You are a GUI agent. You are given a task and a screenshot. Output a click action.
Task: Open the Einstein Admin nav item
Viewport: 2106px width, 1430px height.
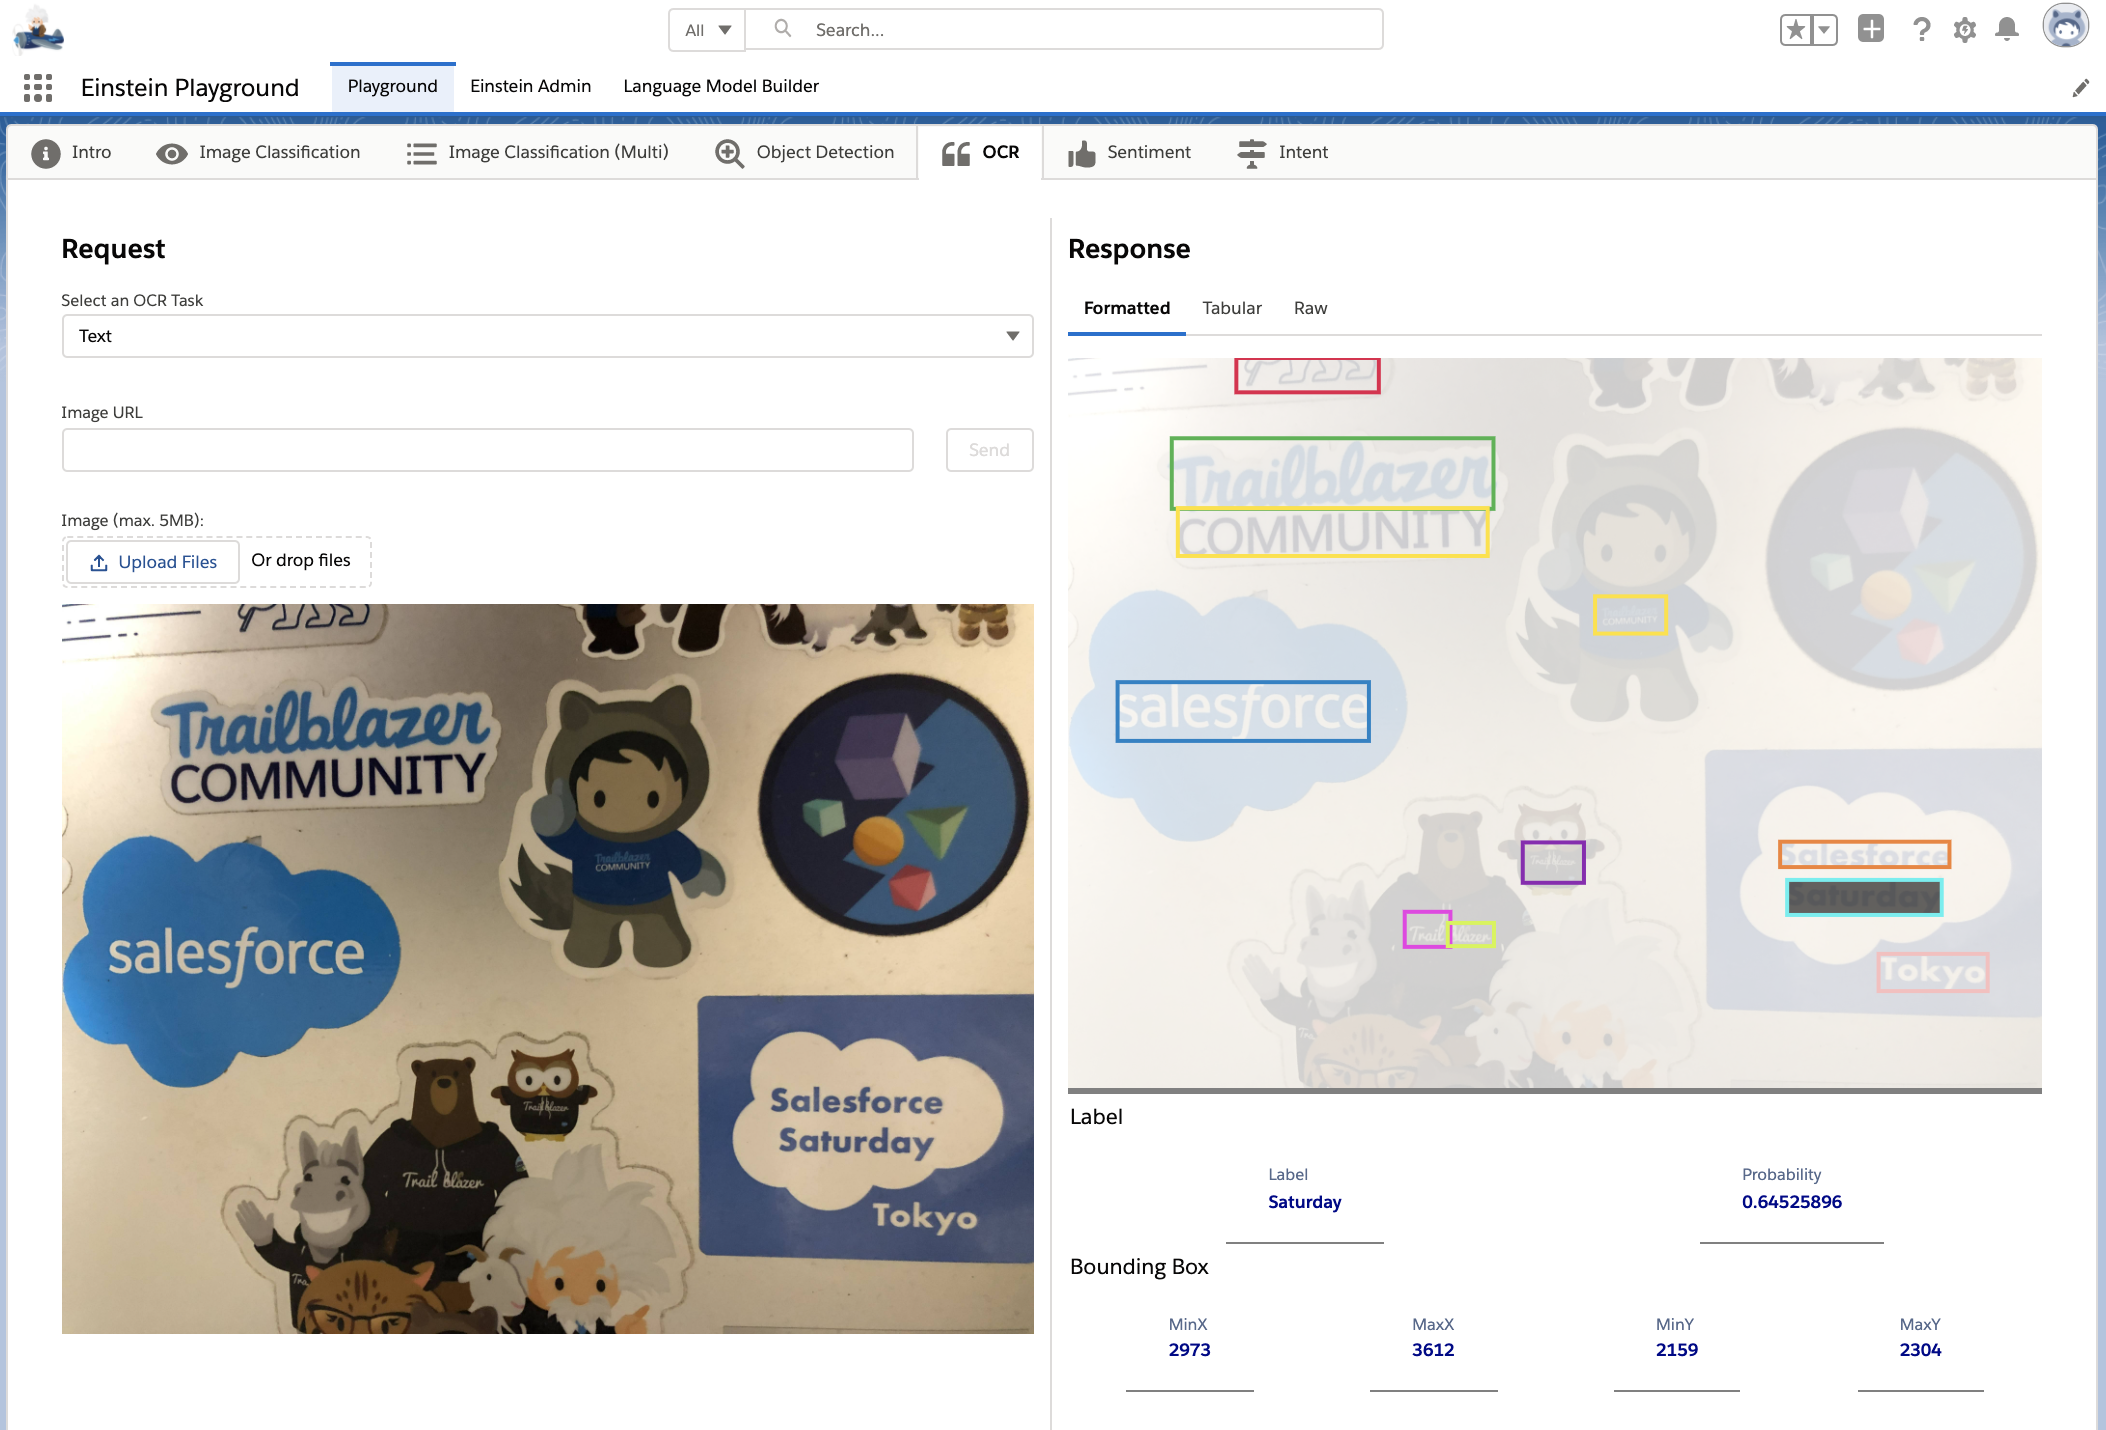[530, 86]
